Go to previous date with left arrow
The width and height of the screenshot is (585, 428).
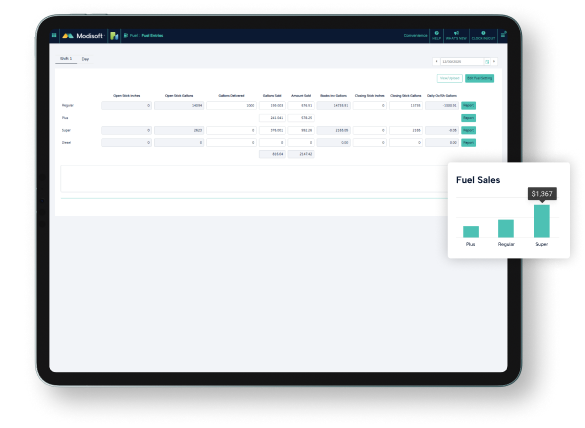click(436, 61)
